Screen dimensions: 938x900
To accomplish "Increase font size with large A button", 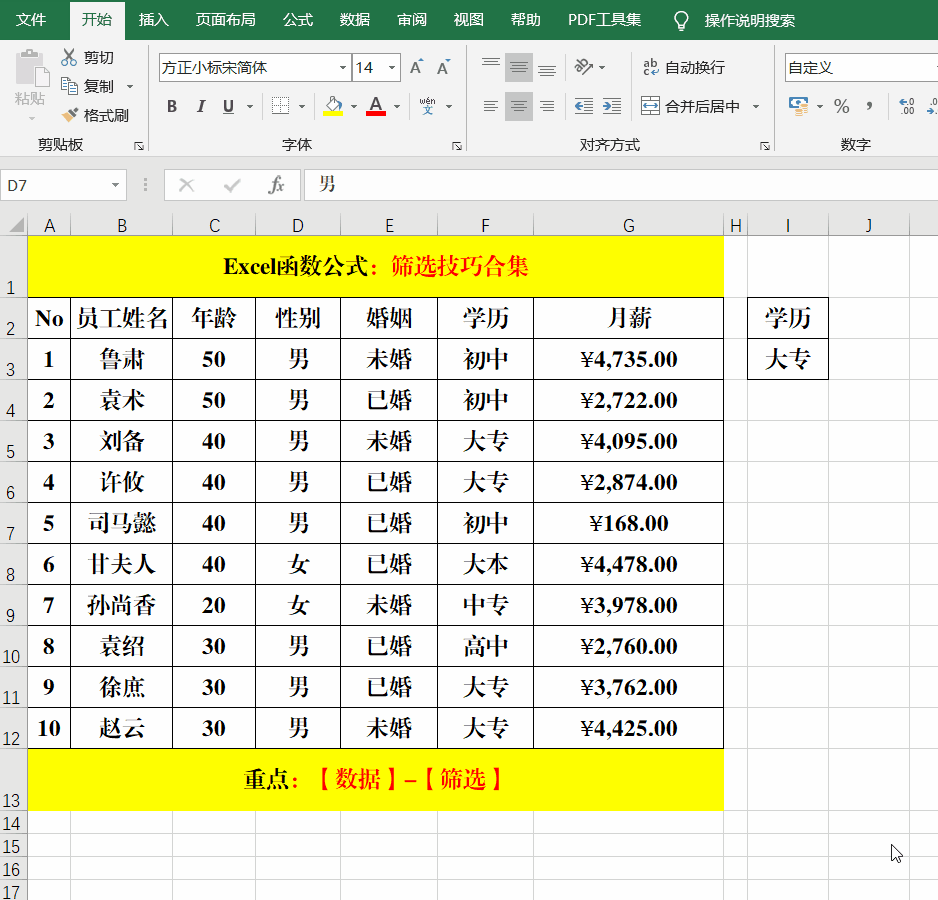I will pyautogui.click(x=416, y=67).
